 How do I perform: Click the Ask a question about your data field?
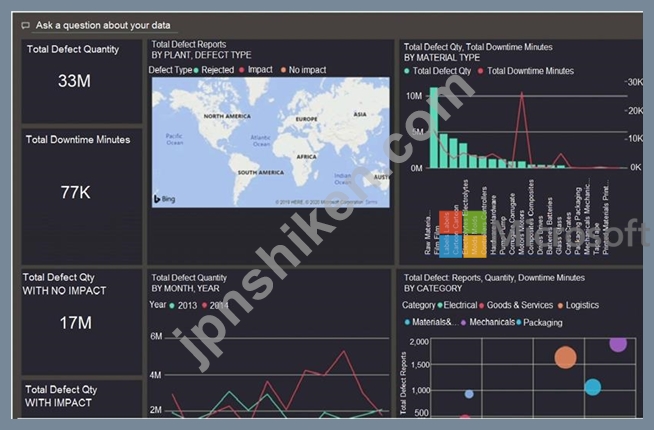[103, 25]
